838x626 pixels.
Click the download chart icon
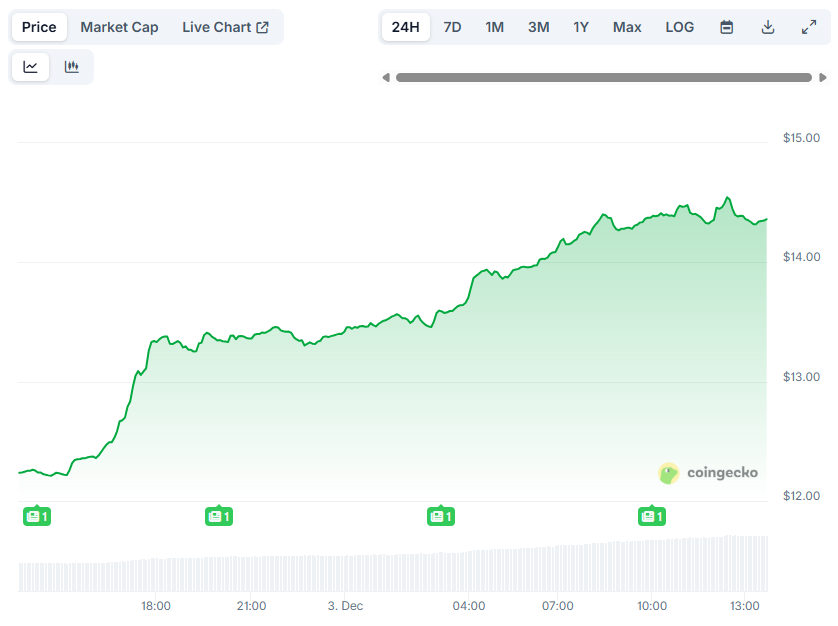click(x=768, y=27)
